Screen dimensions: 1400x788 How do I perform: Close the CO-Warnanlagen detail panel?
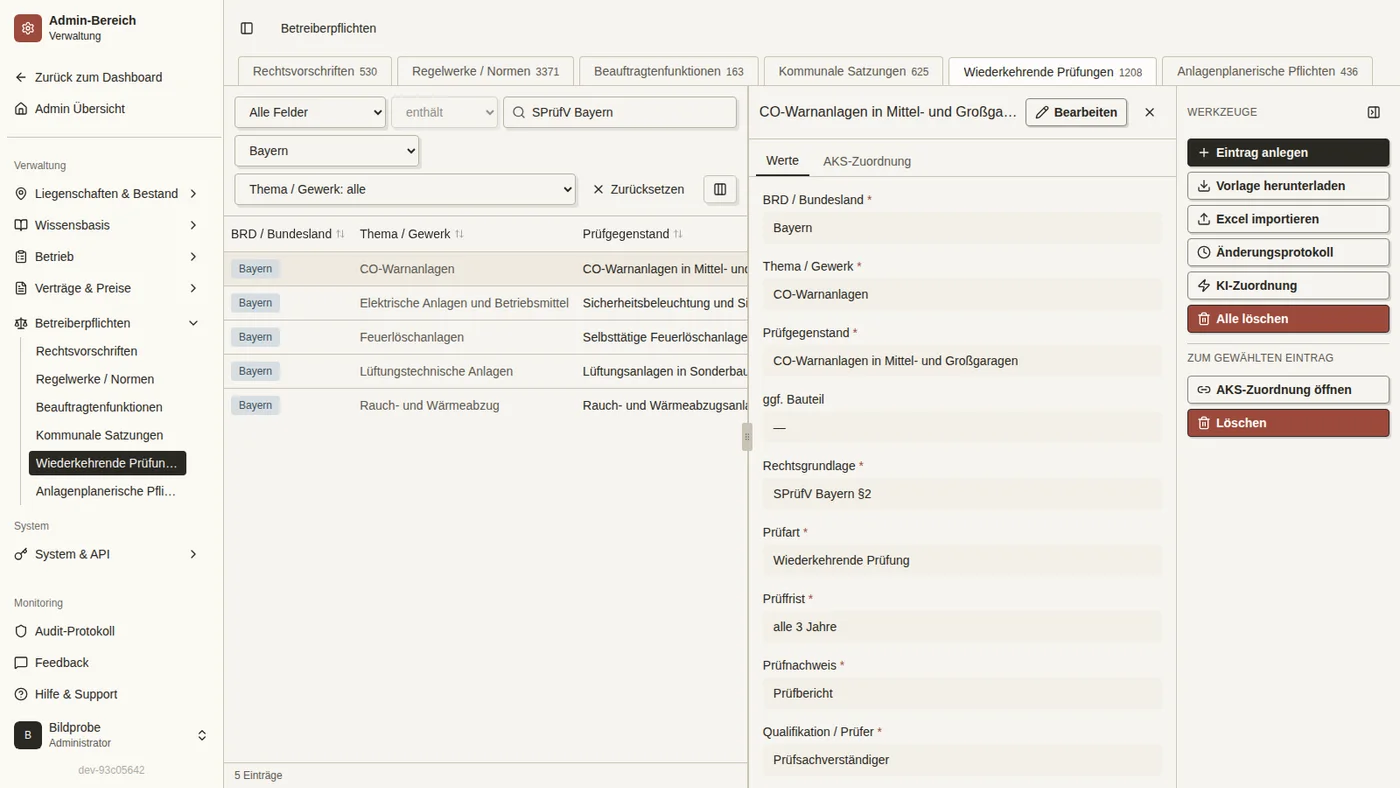tap(1149, 112)
